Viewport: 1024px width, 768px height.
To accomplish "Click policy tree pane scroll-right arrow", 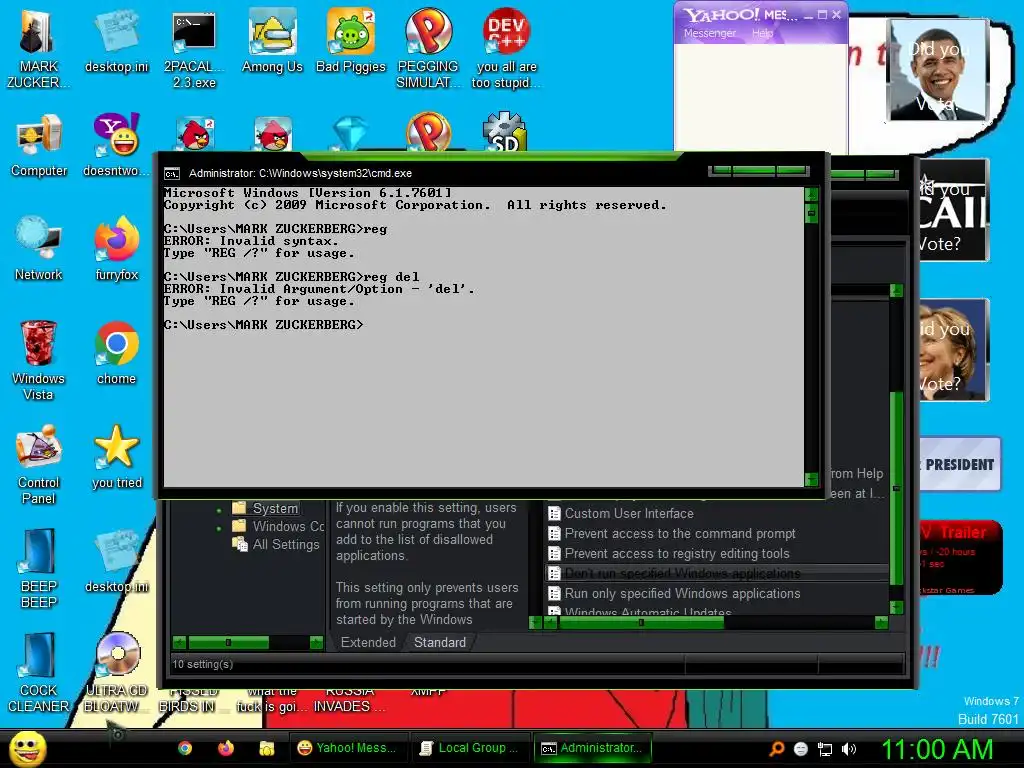I will pyautogui.click(x=316, y=643).
